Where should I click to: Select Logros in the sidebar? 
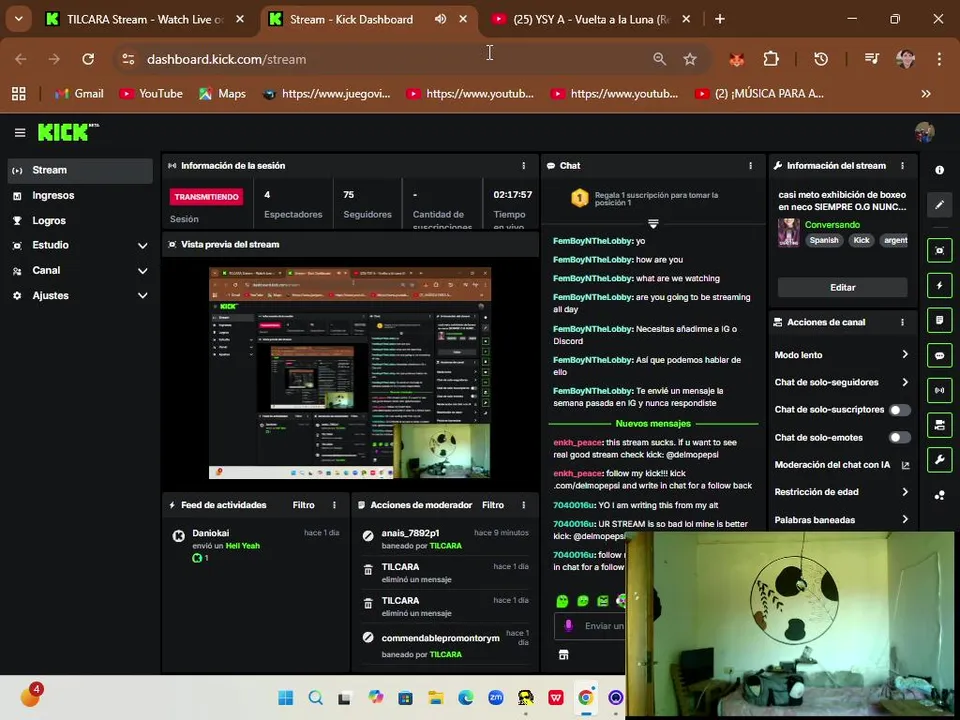(80, 220)
